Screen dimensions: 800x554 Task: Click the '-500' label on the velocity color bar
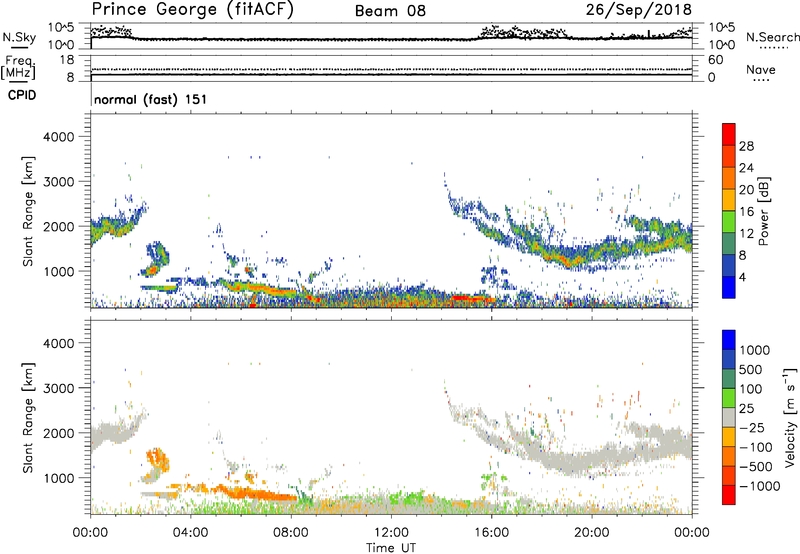pyautogui.click(x=756, y=466)
